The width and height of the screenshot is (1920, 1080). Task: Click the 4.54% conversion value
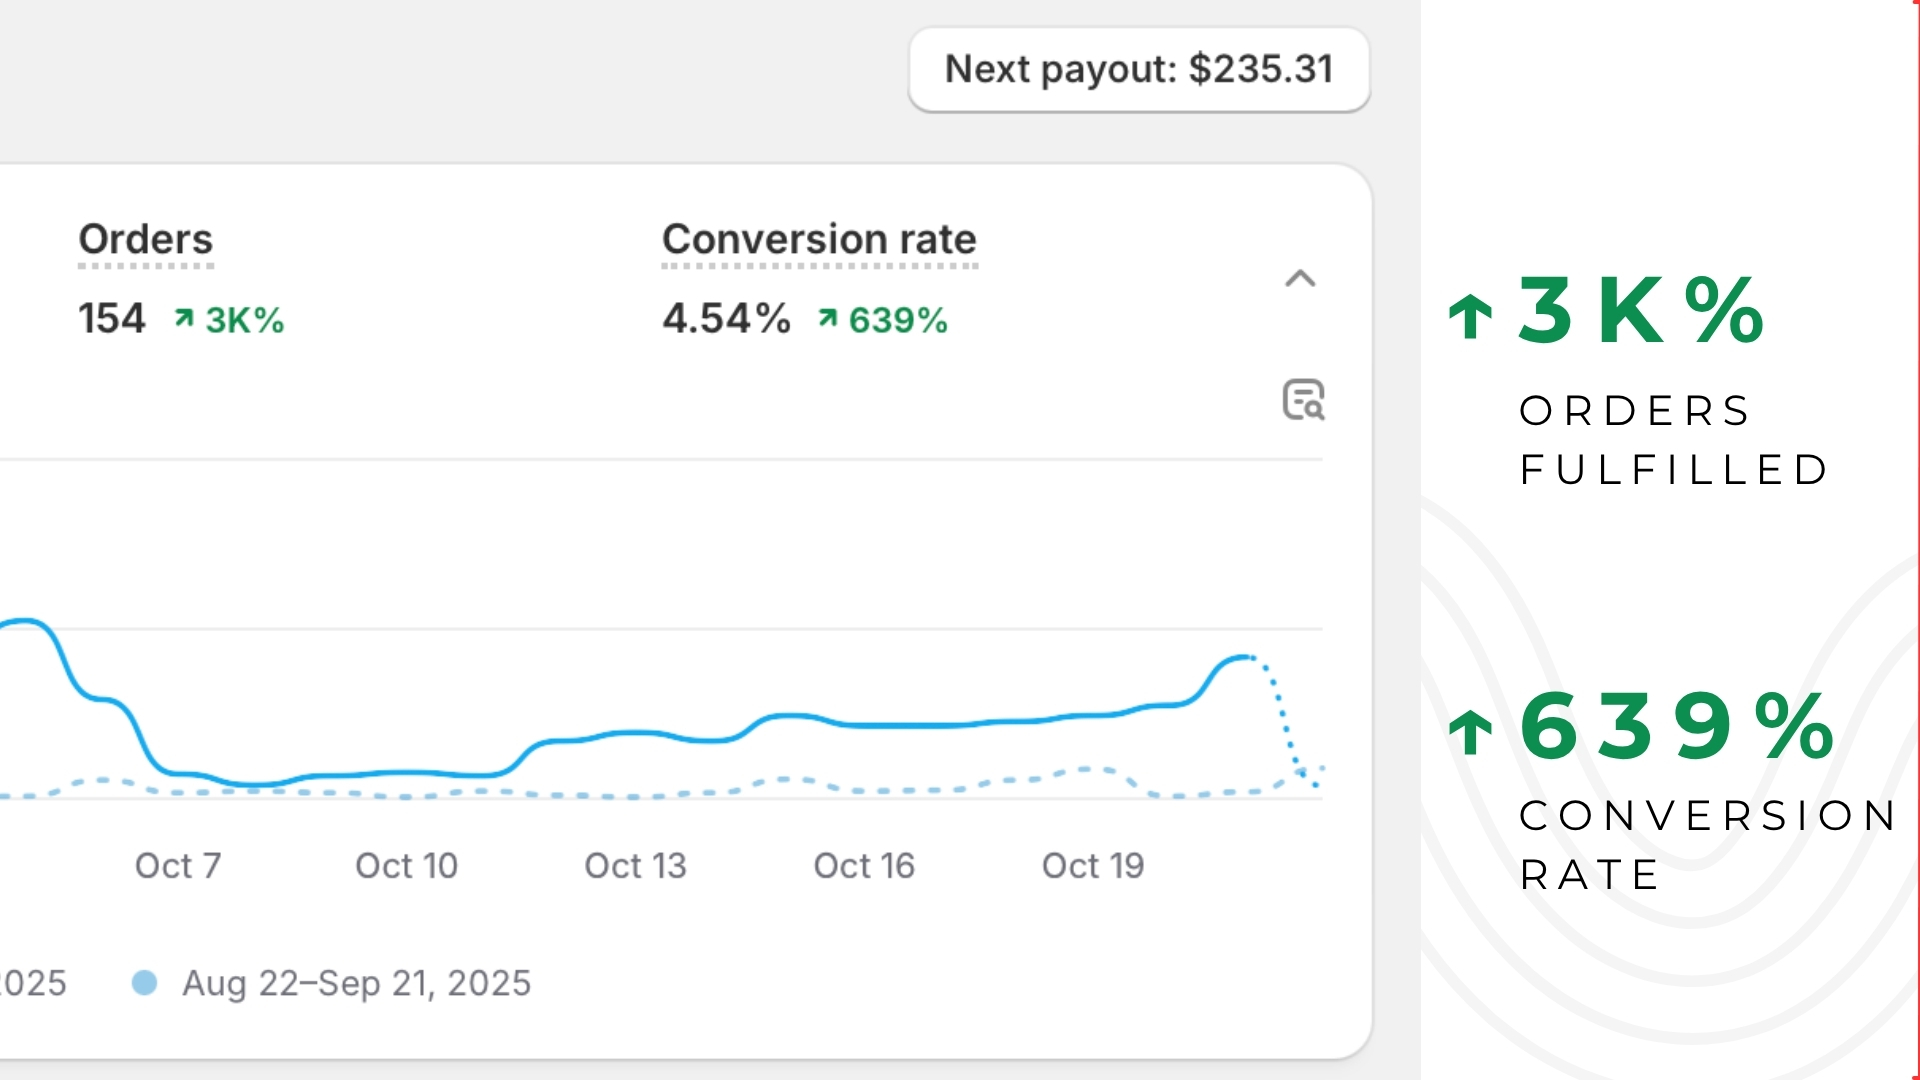[x=726, y=319]
